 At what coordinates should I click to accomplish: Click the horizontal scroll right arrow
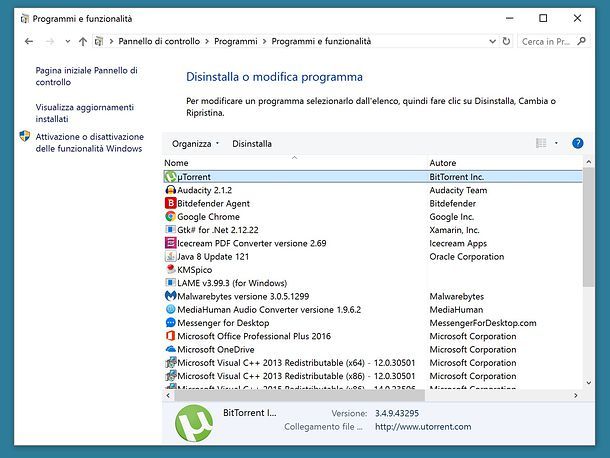point(576,395)
